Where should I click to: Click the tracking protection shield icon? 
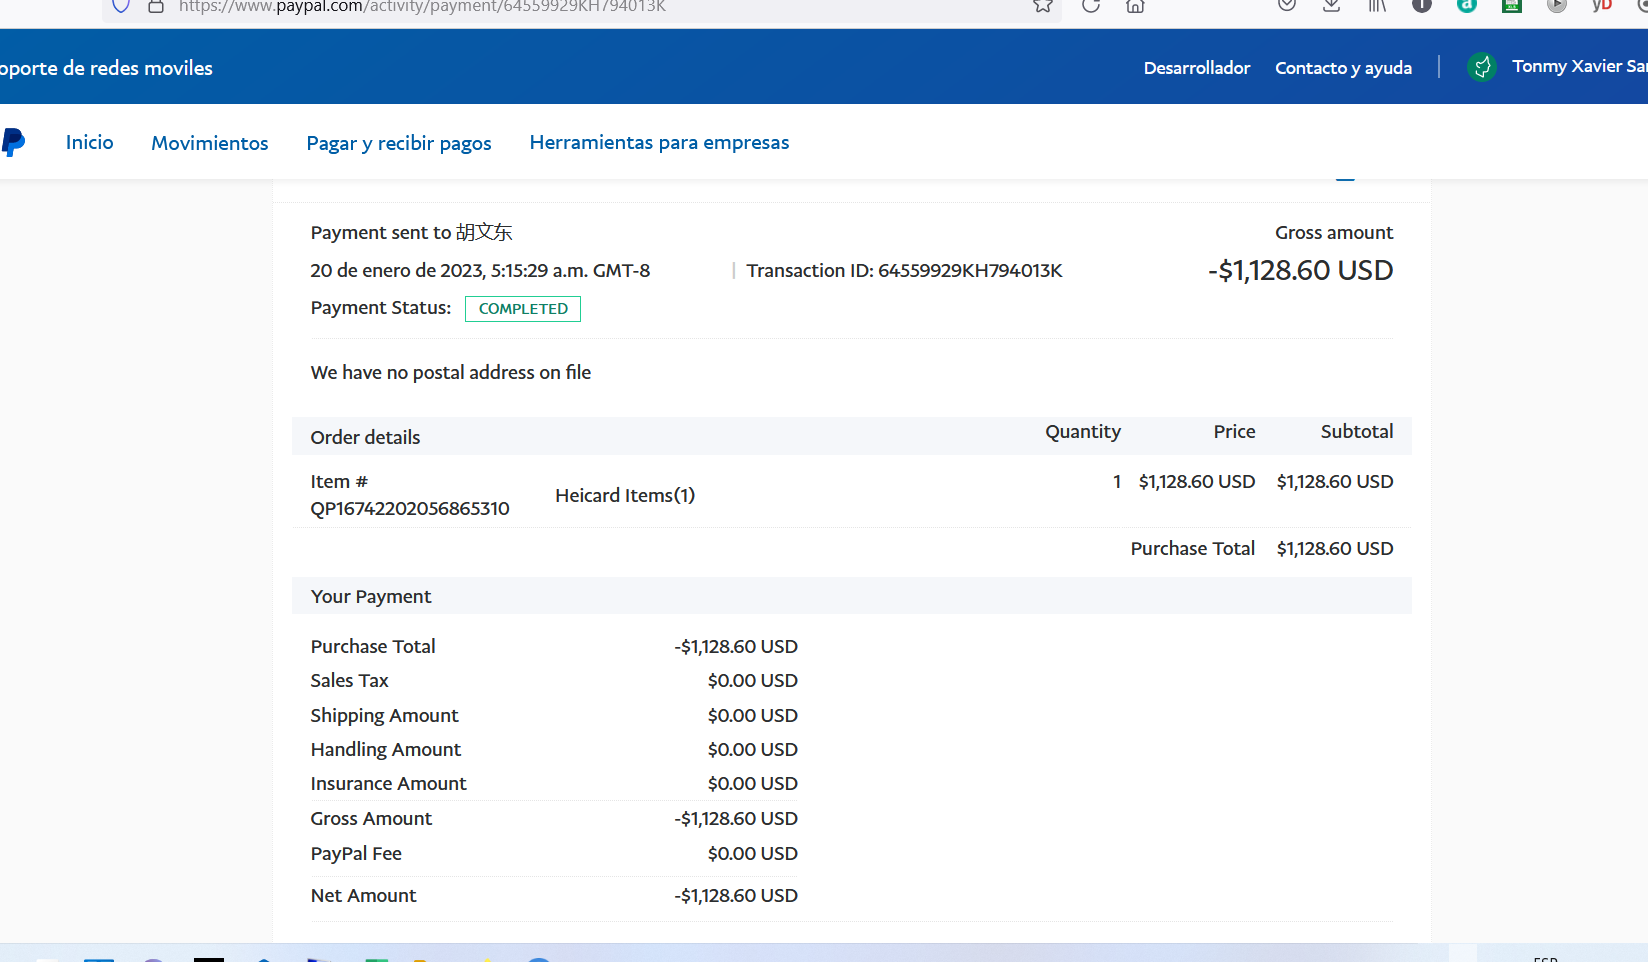click(x=121, y=6)
